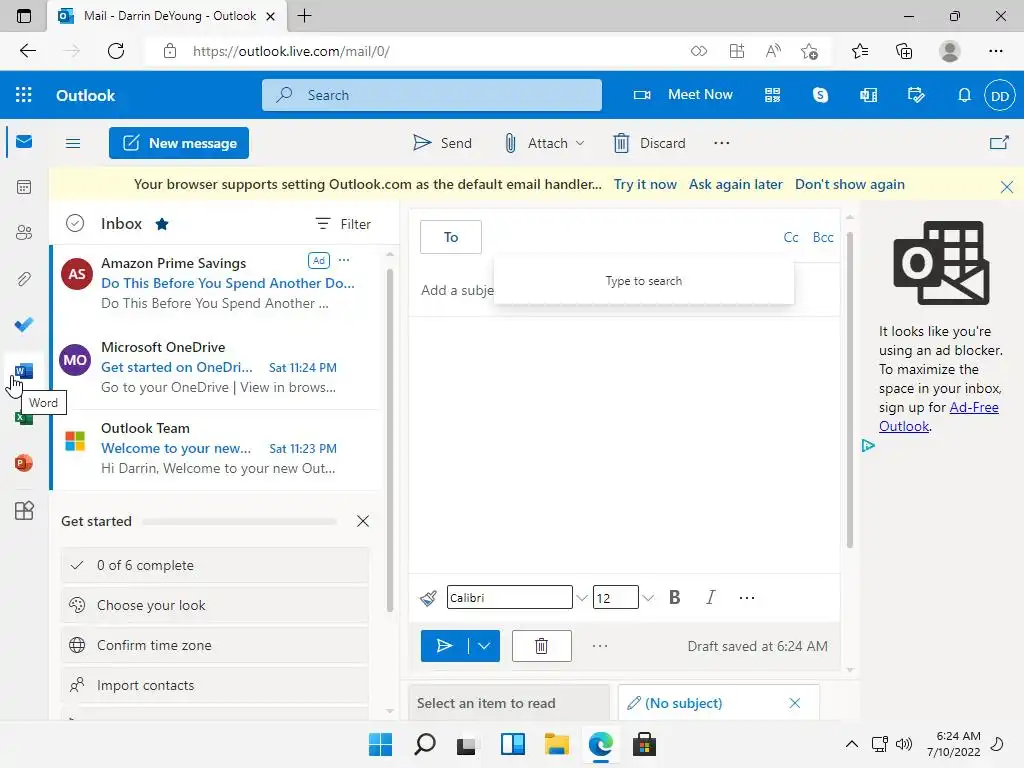This screenshot has width=1024, height=768.
Task: Click the New message button
Action: pos(179,143)
